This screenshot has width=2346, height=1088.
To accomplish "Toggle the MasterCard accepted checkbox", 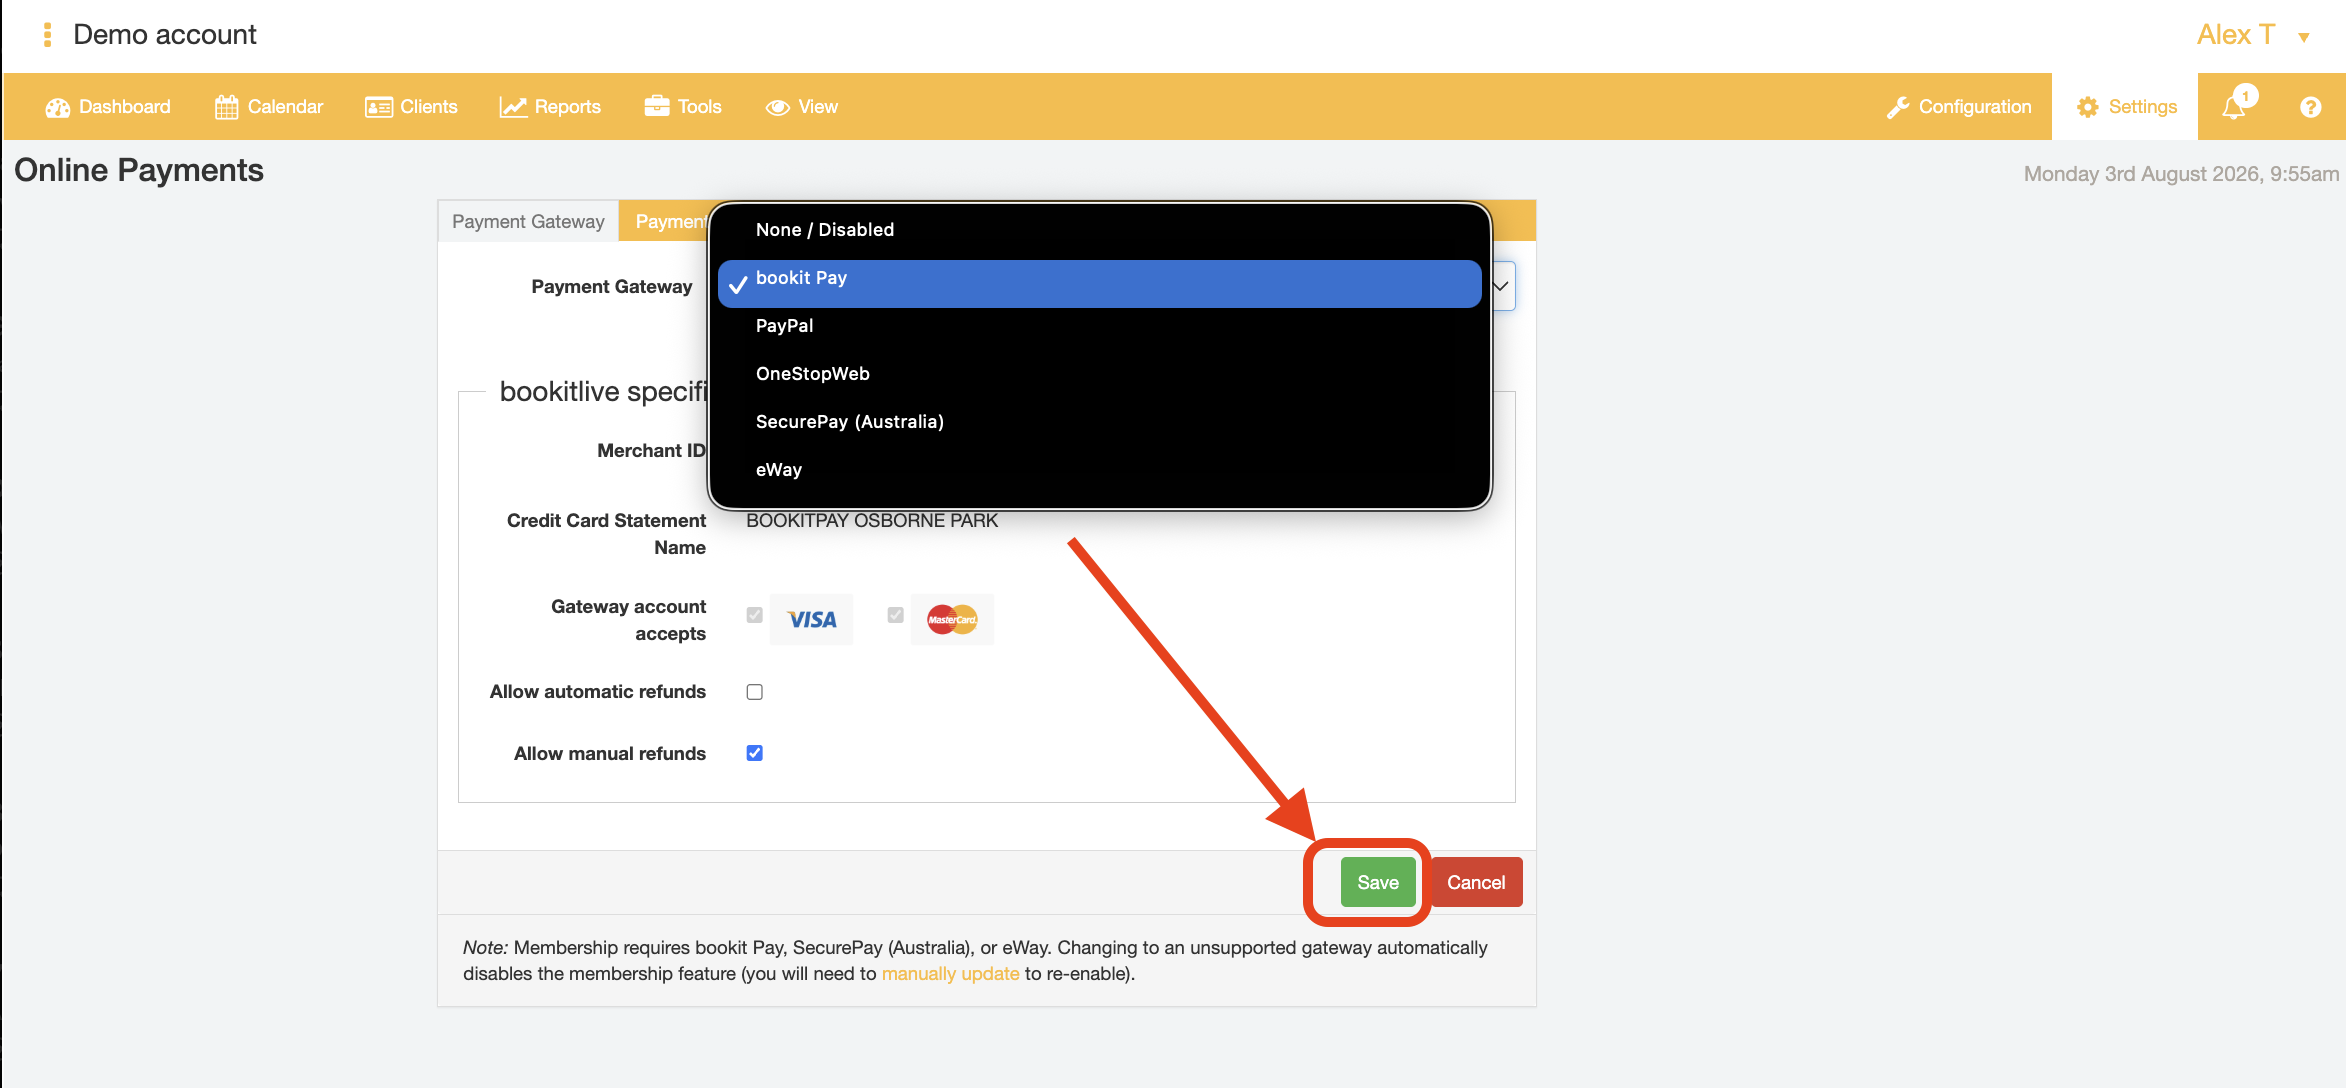I will (x=896, y=615).
